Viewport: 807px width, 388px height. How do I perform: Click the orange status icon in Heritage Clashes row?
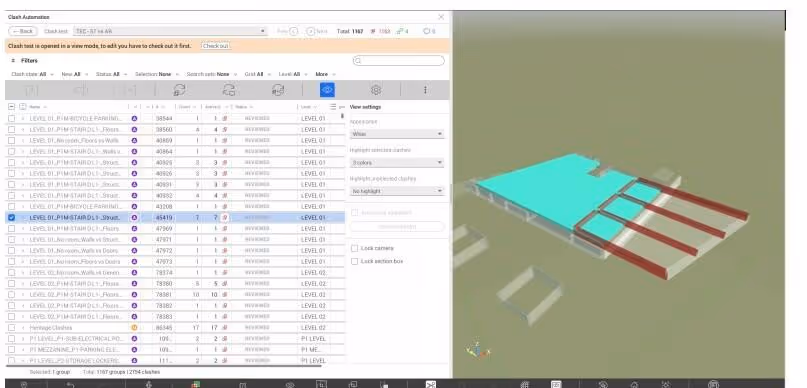(x=134, y=328)
